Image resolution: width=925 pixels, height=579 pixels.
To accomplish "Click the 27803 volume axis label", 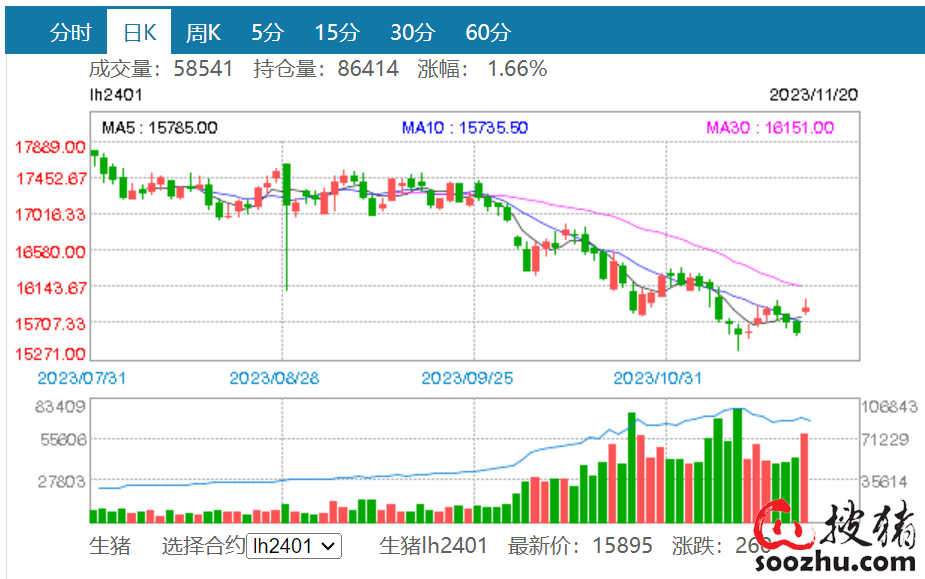I will pos(61,482).
